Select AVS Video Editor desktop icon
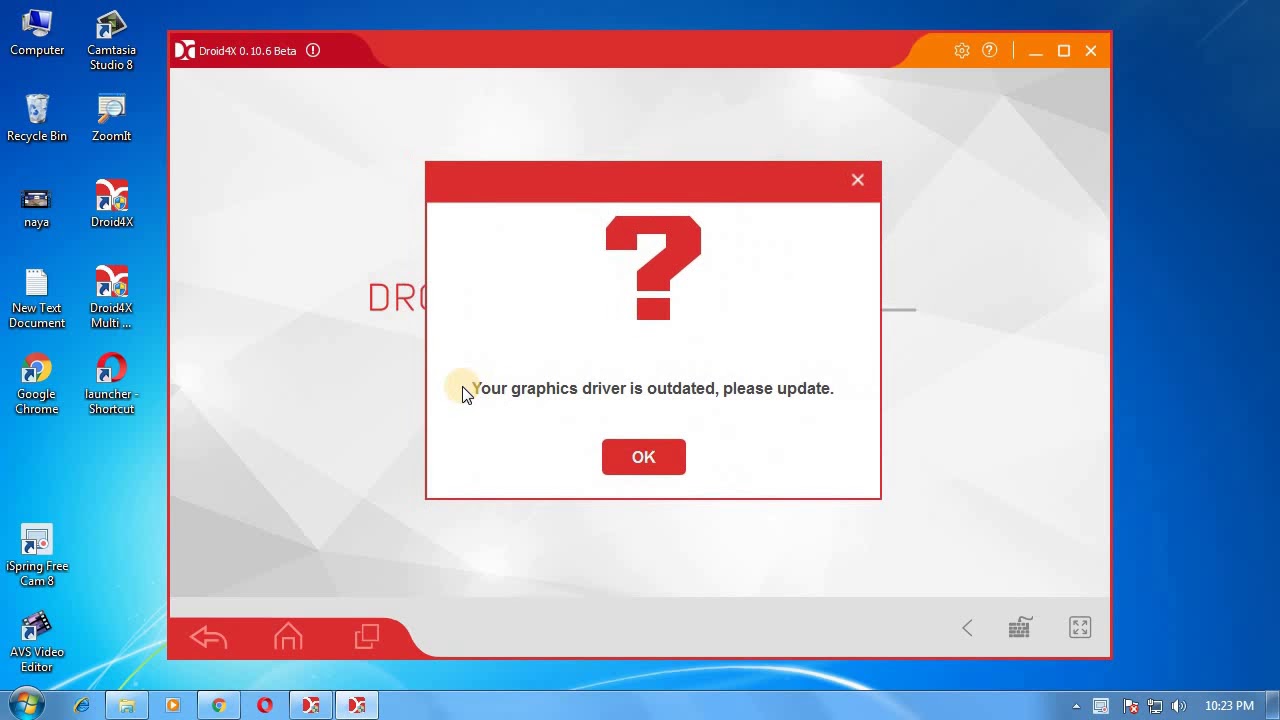Screen dimensions: 1280x720 click(37, 642)
